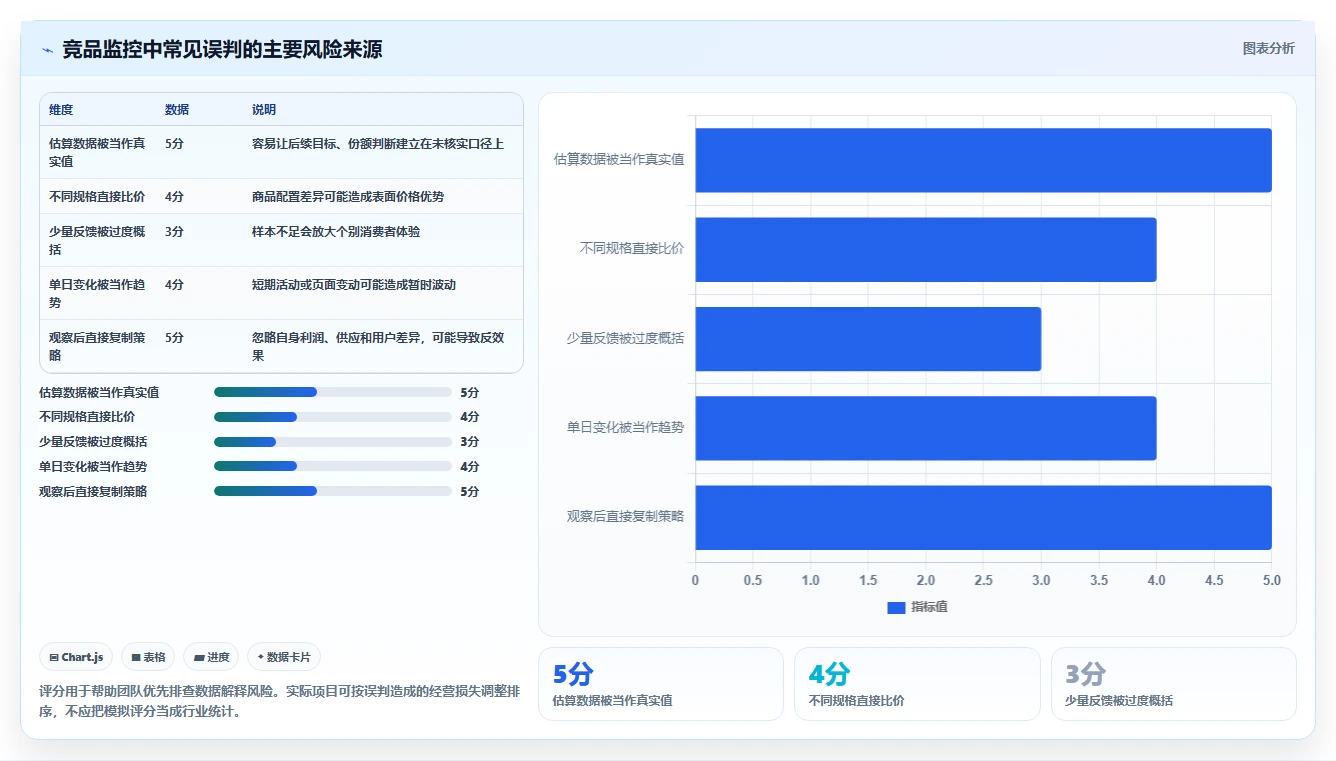The width and height of the screenshot is (1336, 761).
Task: Click table cell 估算数据被当作真实值
Action: coord(98,152)
